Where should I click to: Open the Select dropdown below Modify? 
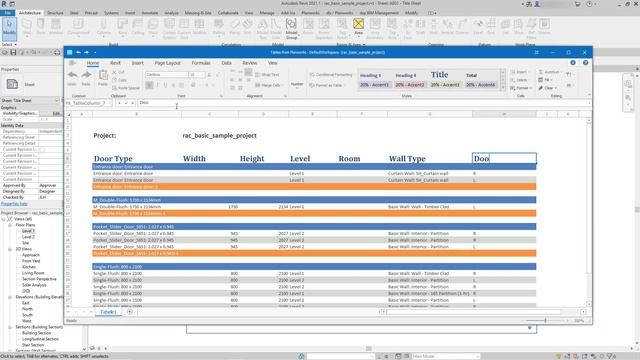point(9,44)
